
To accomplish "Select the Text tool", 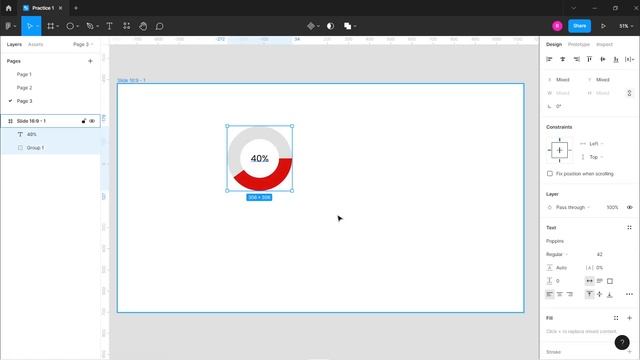I will point(109,26).
